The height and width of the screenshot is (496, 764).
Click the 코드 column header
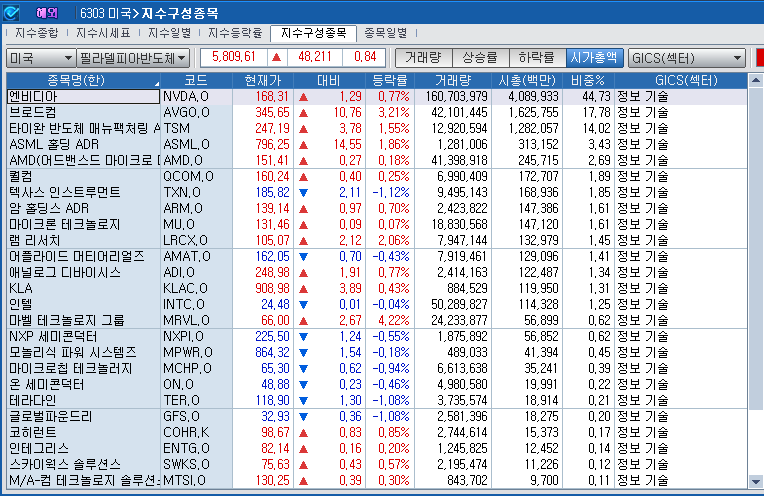[x=196, y=80]
